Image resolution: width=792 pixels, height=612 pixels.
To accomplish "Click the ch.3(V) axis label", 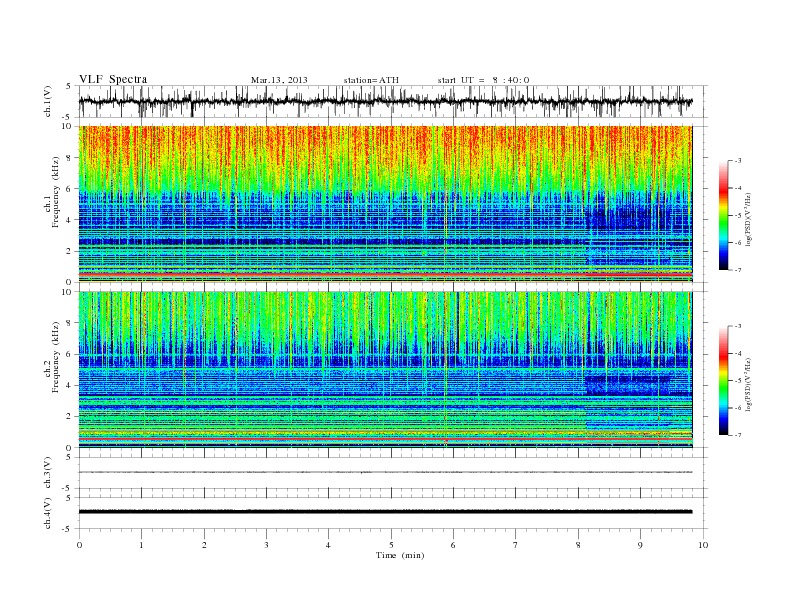I will [x=48, y=473].
